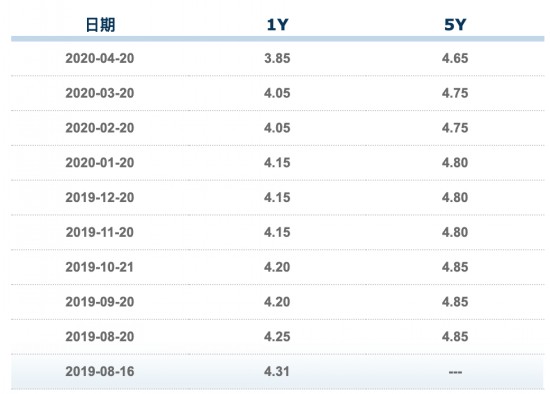Viewport: 550px width, 394px height.
Task: Select the 2020-03-20 date cell
Action: (x=100, y=93)
